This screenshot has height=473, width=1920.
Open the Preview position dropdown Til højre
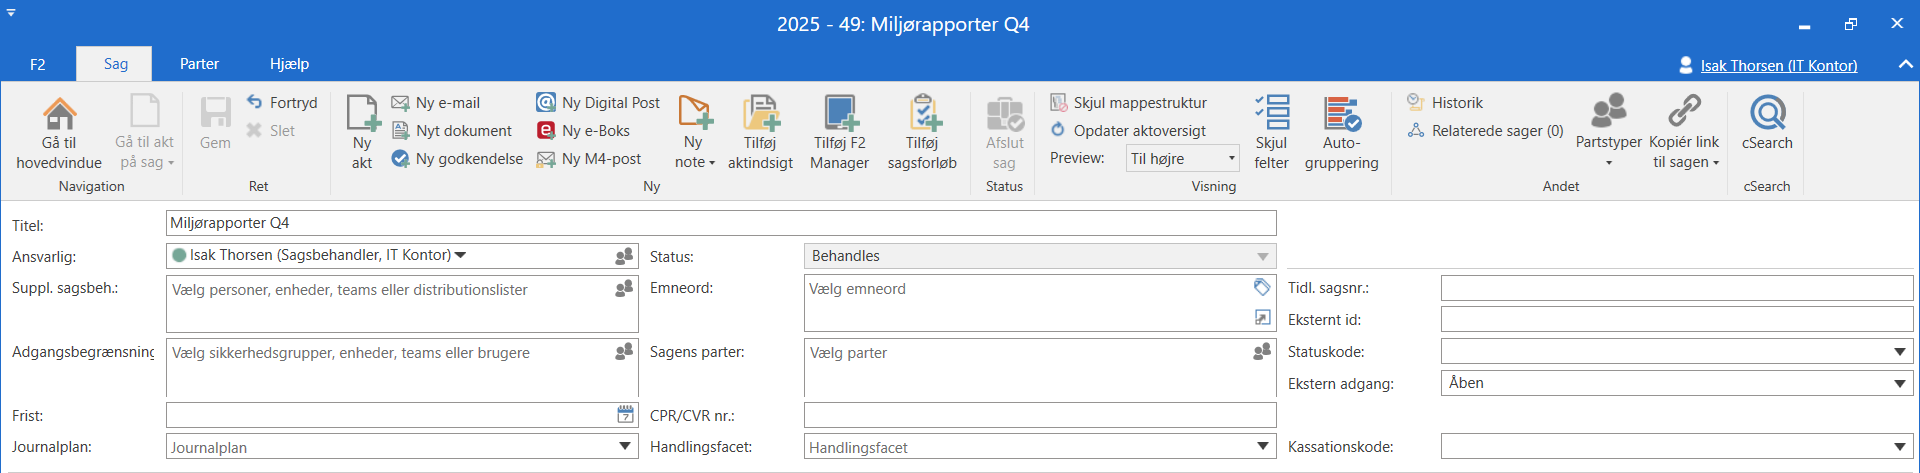click(1183, 158)
